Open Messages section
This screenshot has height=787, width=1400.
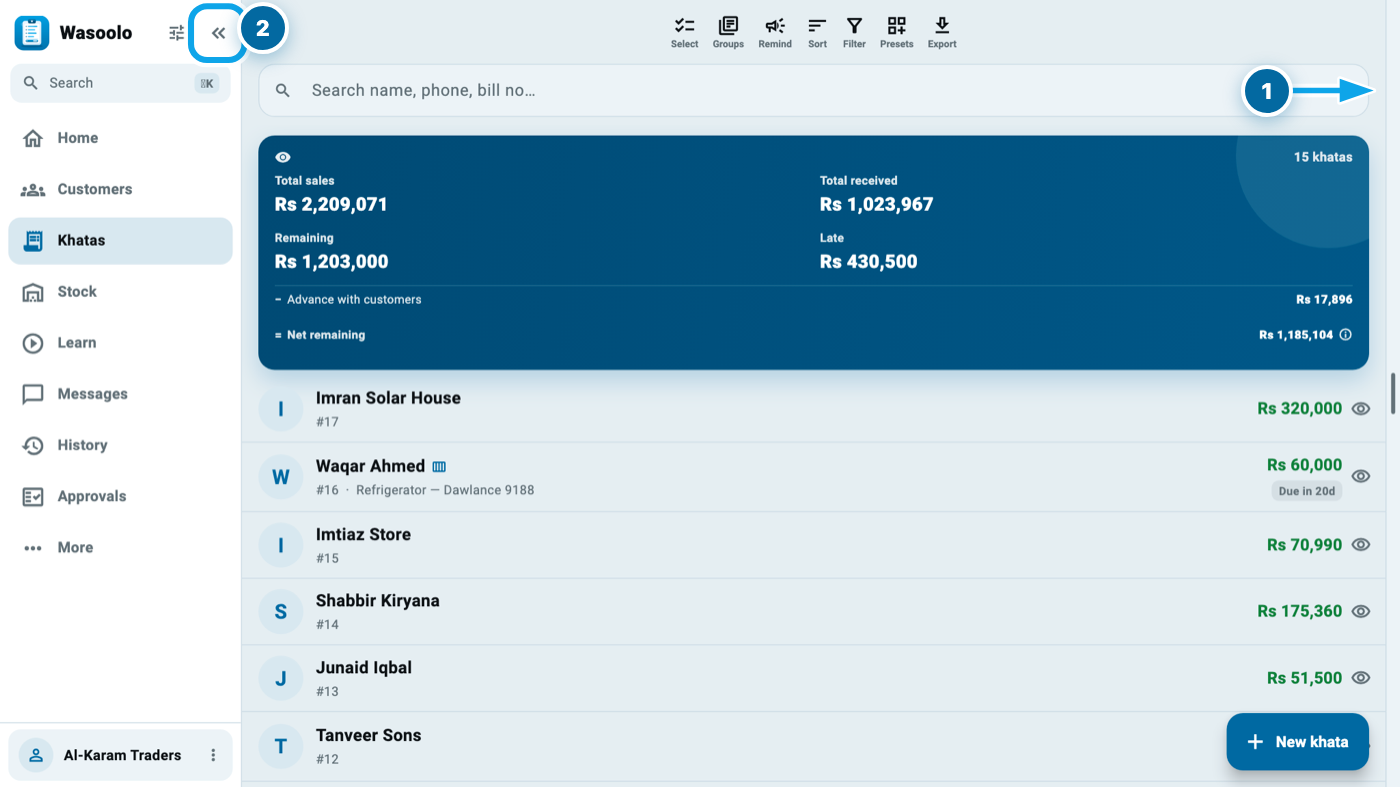click(x=120, y=394)
